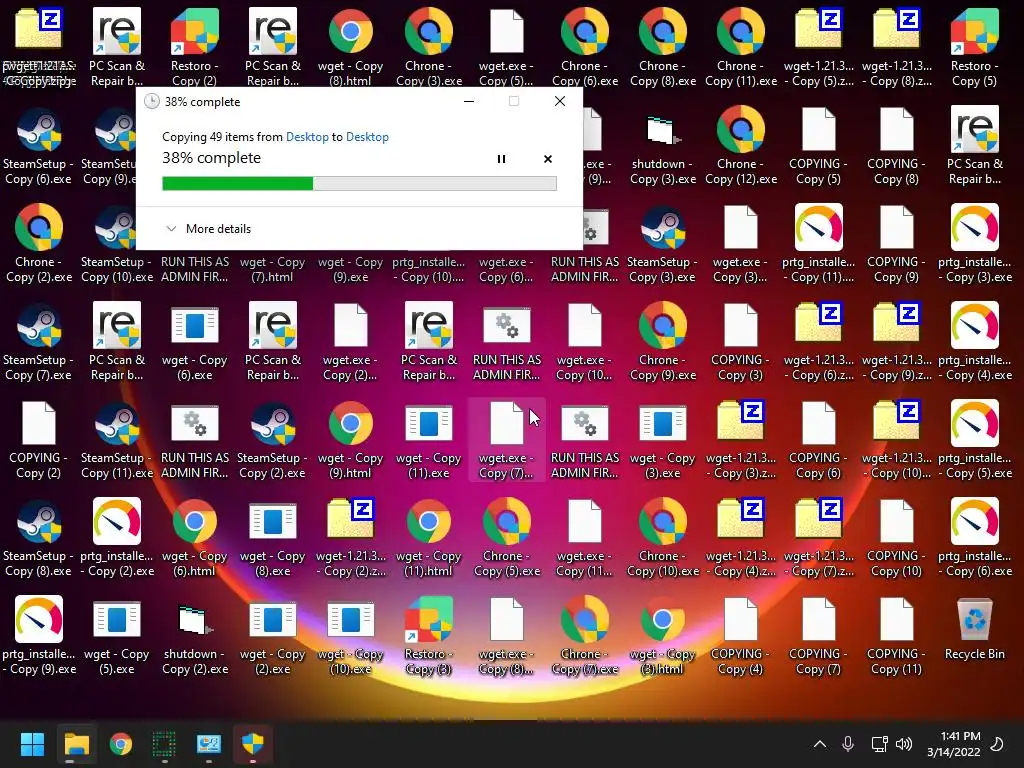This screenshot has width=1024, height=768.
Task: Click the microphone tray icon
Action: tap(848, 744)
